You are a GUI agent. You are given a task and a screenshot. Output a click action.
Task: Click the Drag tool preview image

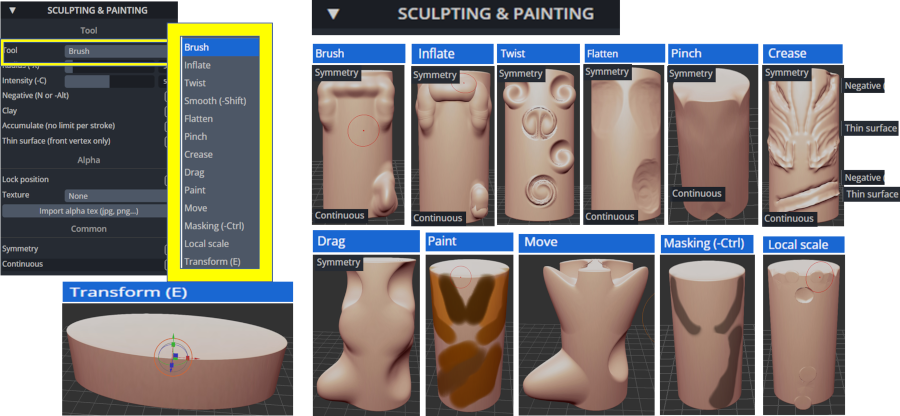366,335
